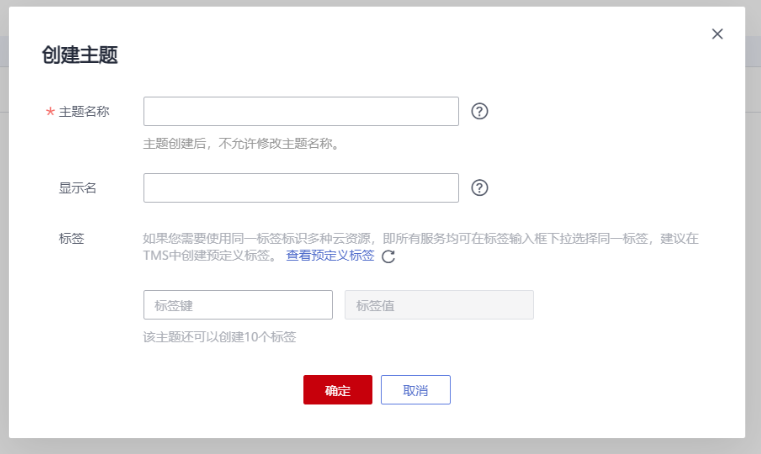The width and height of the screenshot is (761, 454).
Task: Click the 创建主题 dialog title
Action: (x=80, y=56)
